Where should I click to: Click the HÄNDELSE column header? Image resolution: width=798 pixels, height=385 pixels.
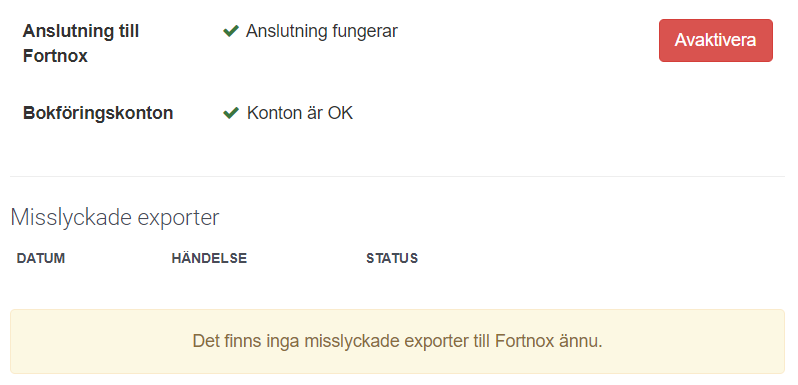click(x=209, y=258)
